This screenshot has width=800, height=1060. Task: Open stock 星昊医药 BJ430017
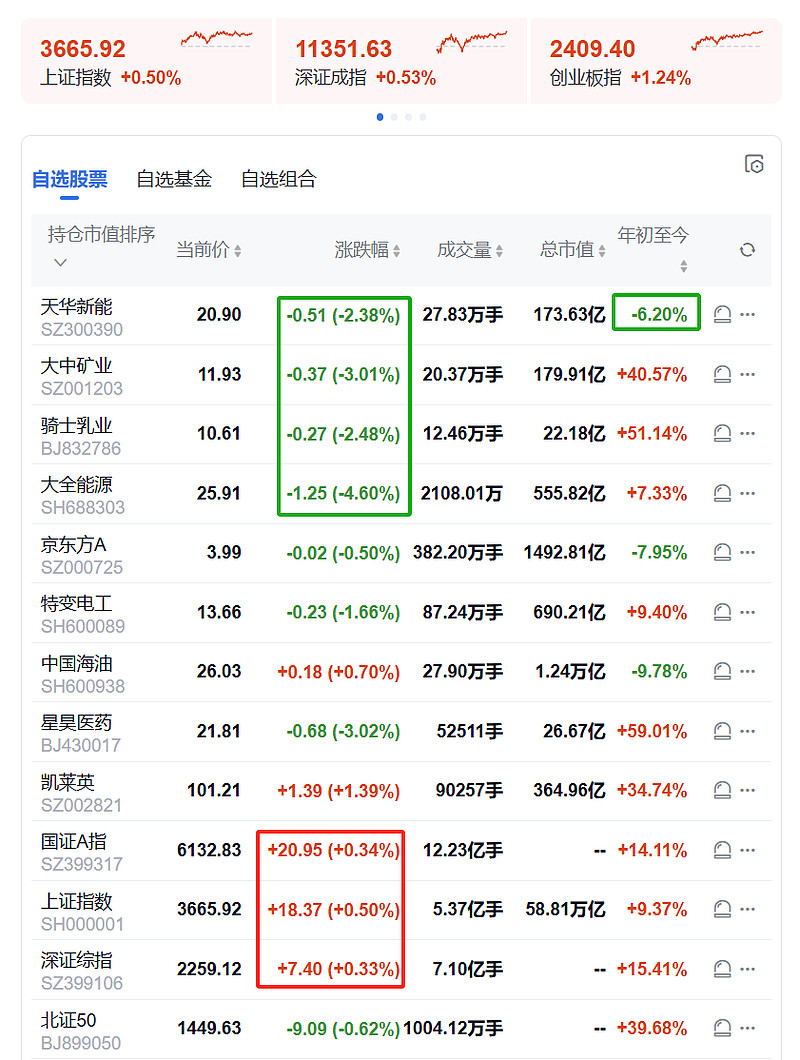tap(81, 733)
